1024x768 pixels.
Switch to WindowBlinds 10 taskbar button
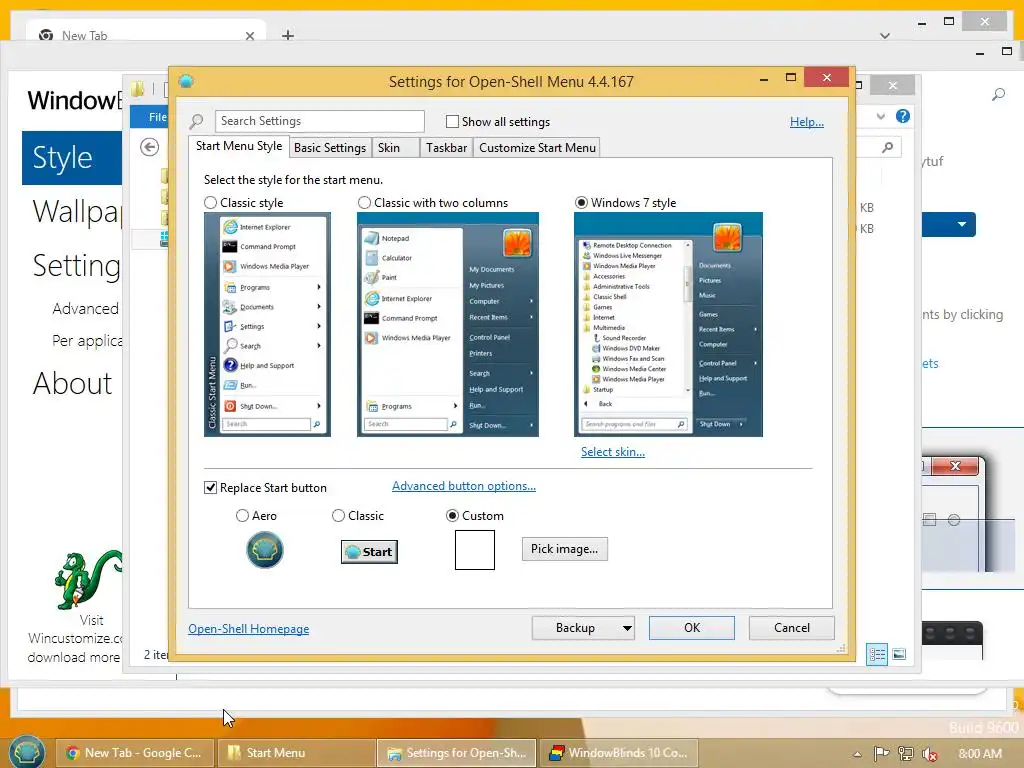point(617,753)
